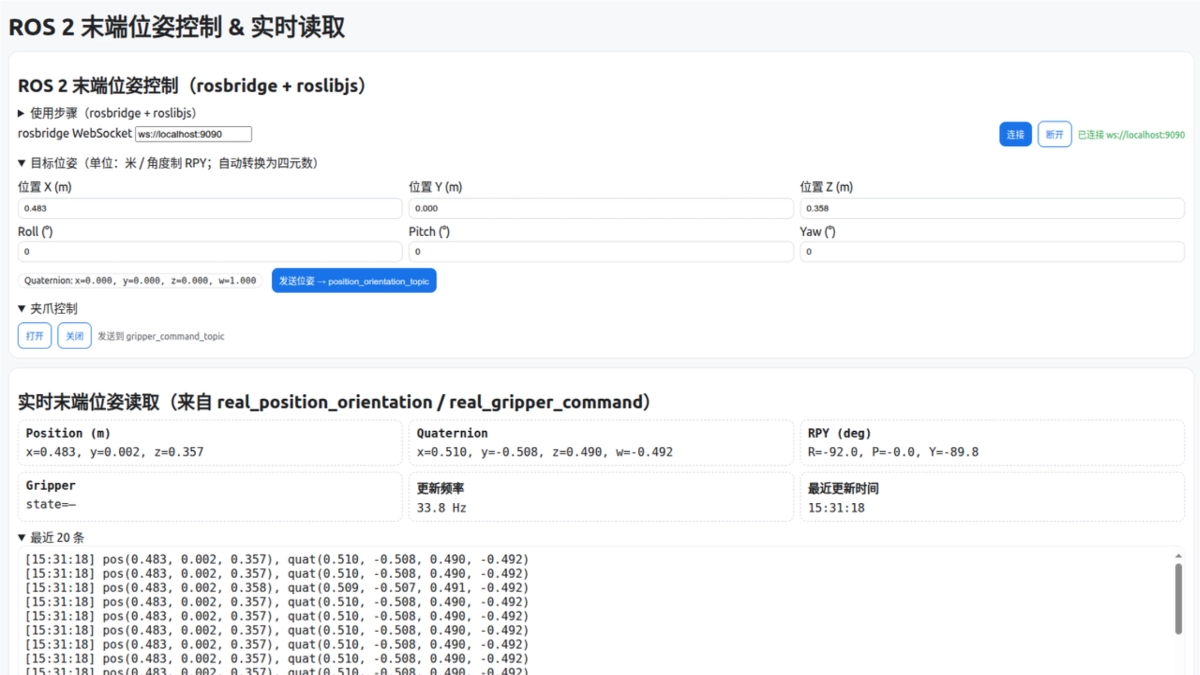This screenshot has height=675, width=1200.
Task: Select the 位置 Y (m) input field
Action: 601,208
